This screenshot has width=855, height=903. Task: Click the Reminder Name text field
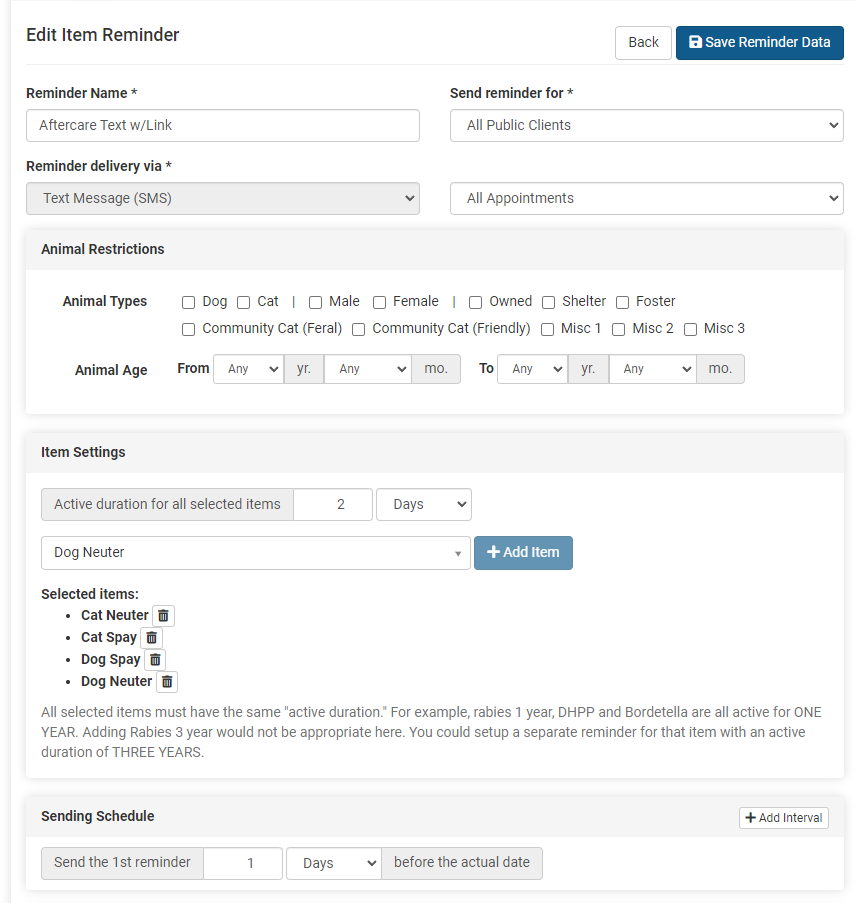tap(222, 126)
